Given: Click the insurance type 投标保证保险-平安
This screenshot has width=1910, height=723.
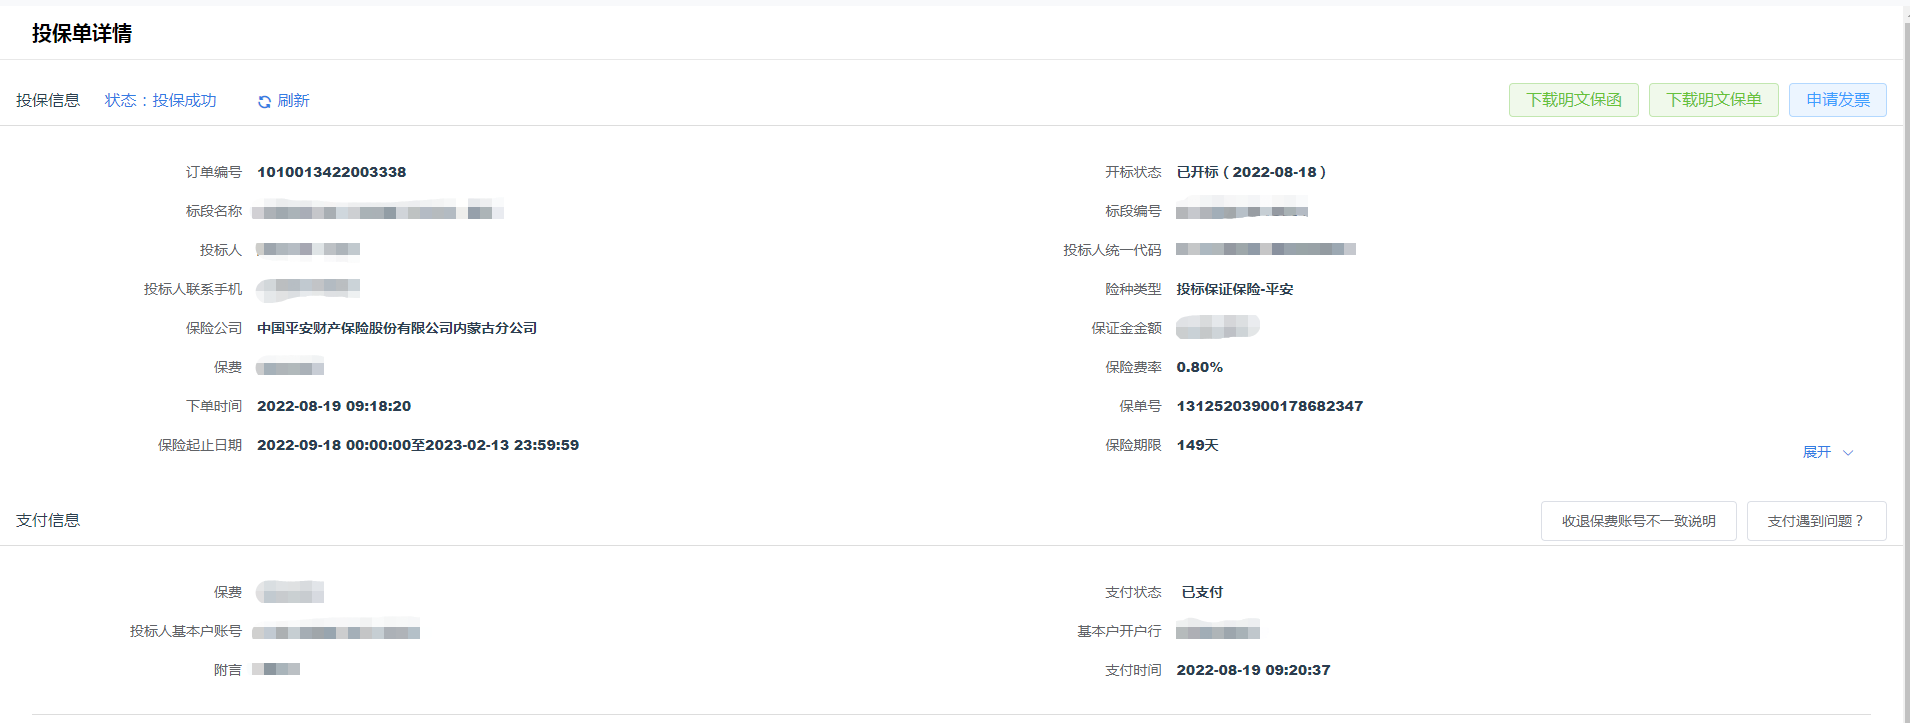Looking at the screenshot, I should (1235, 289).
